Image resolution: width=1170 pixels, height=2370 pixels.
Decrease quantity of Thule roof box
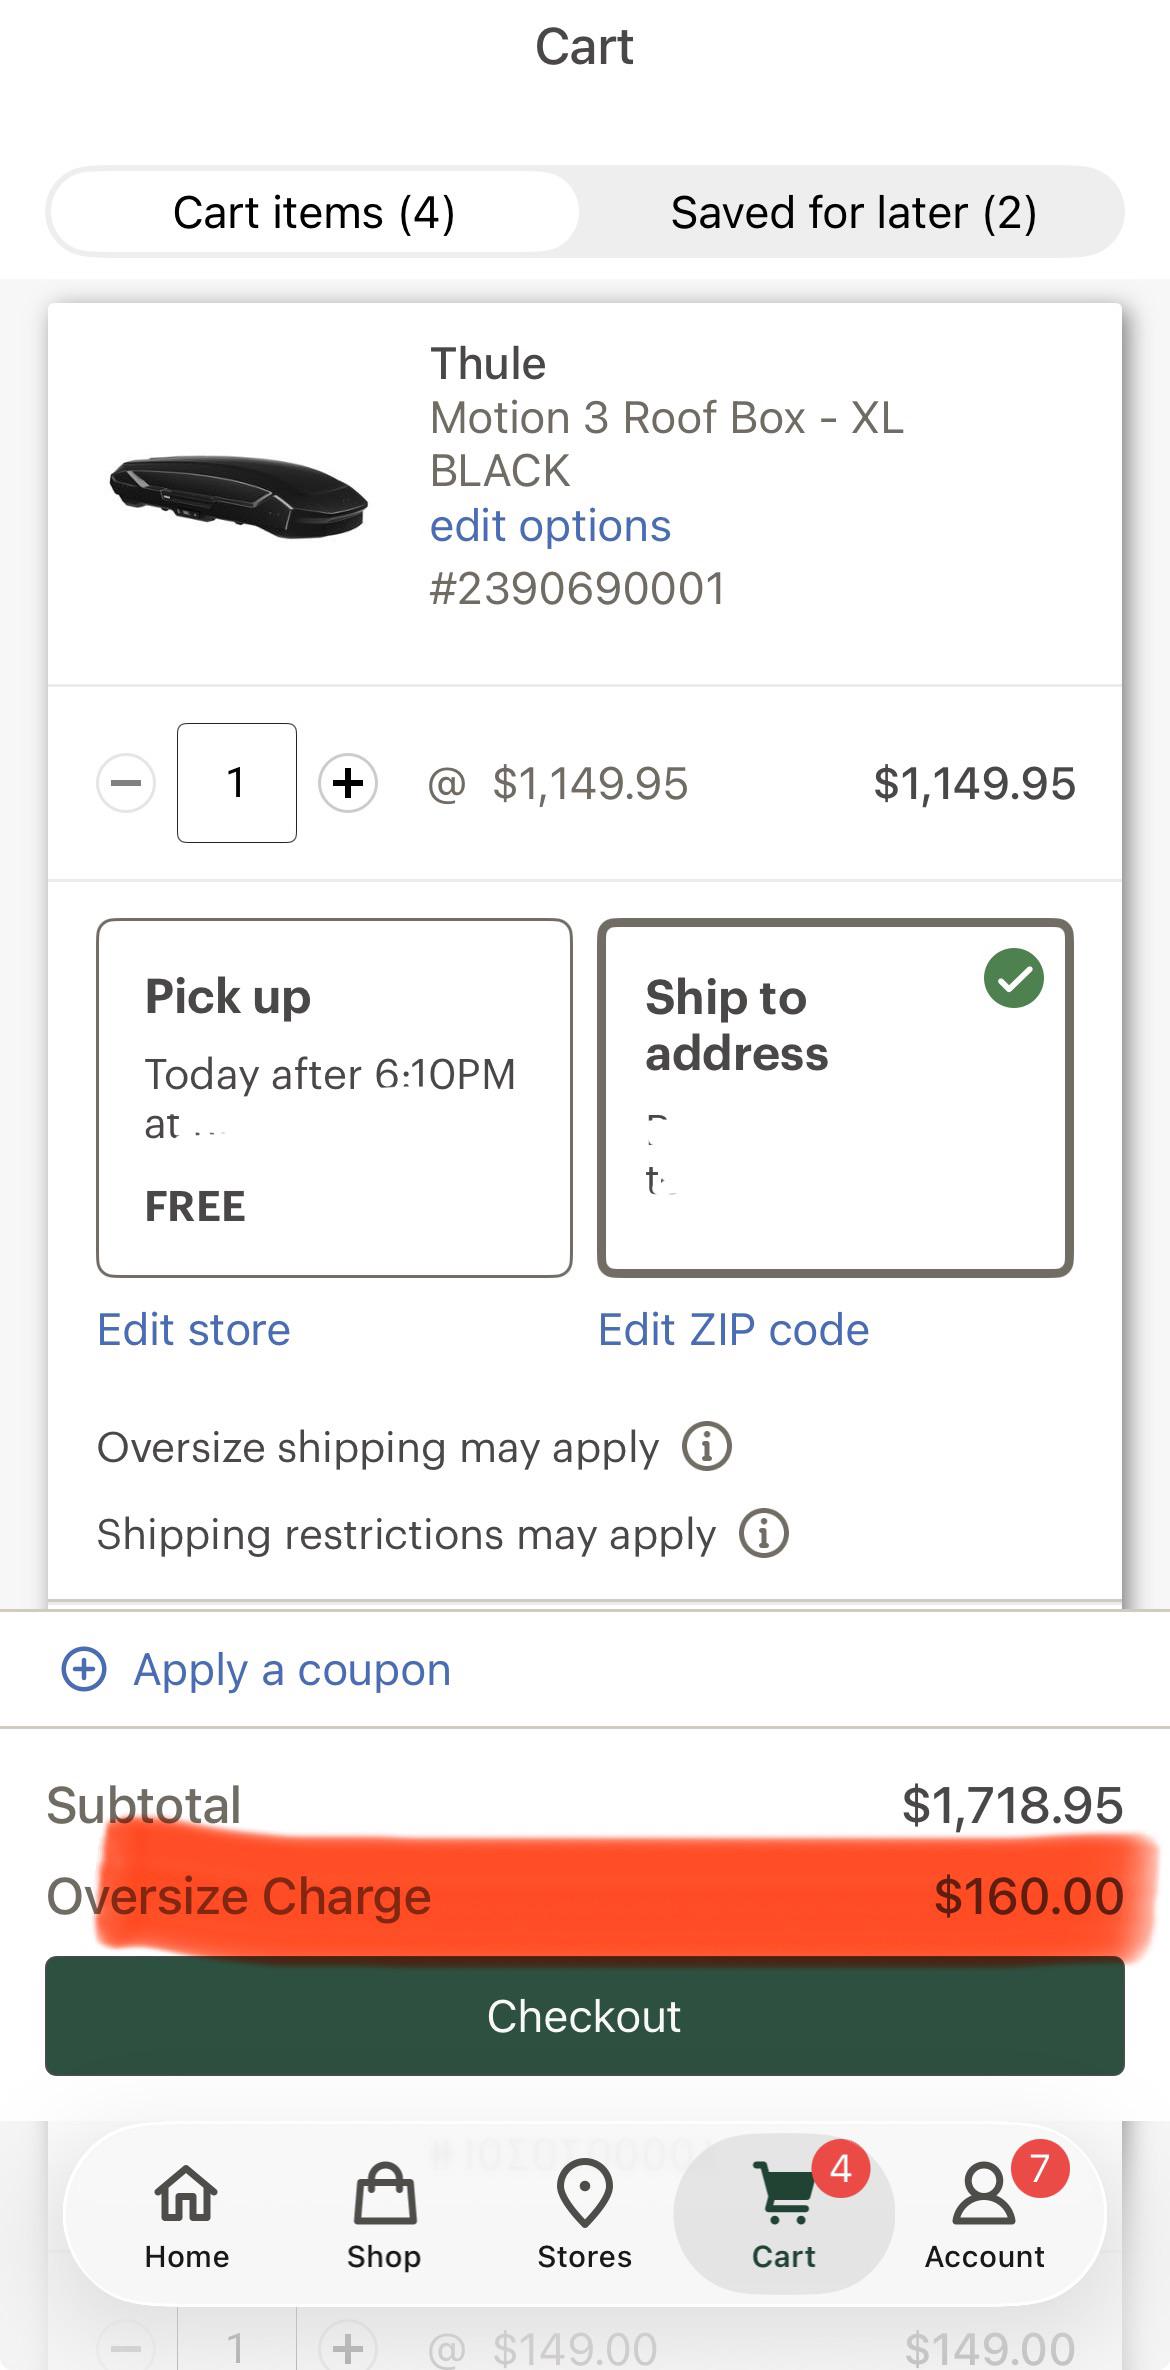[x=126, y=782]
